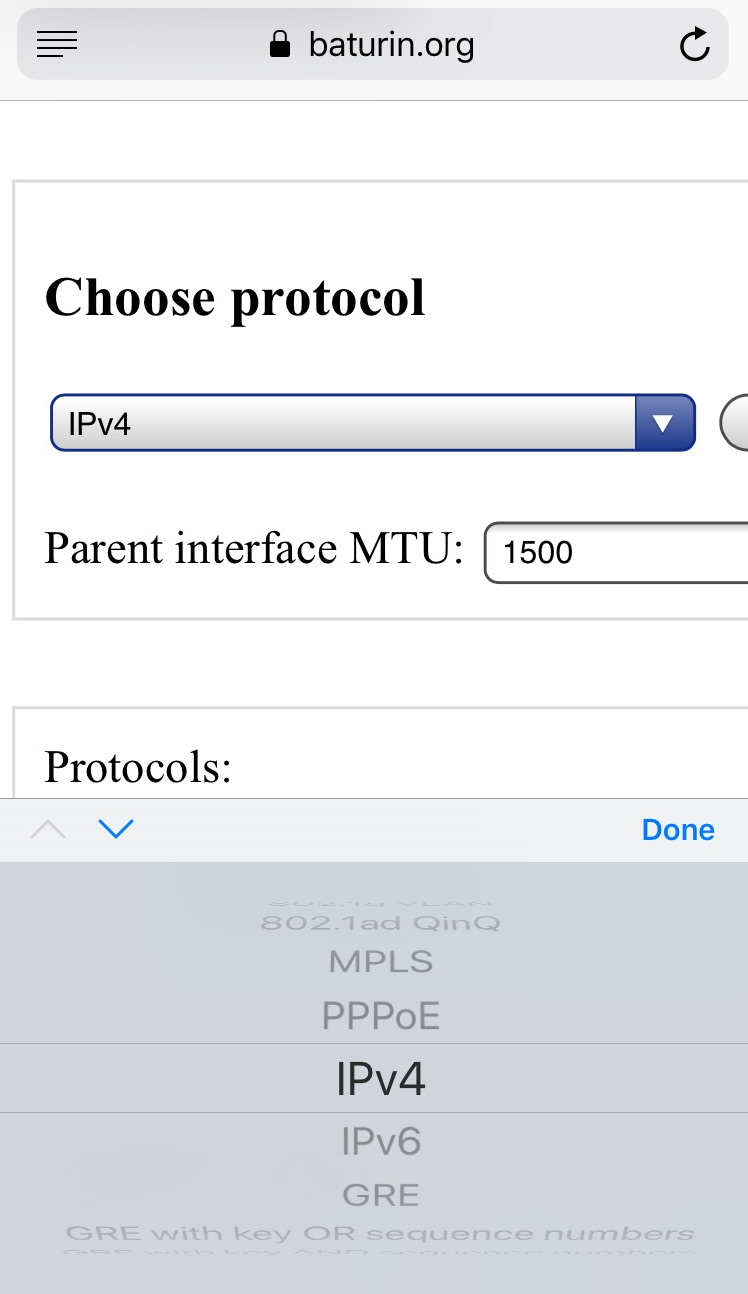Image resolution: width=748 pixels, height=1294 pixels.
Task: Open Safari reader view lines icon
Action: [57, 44]
